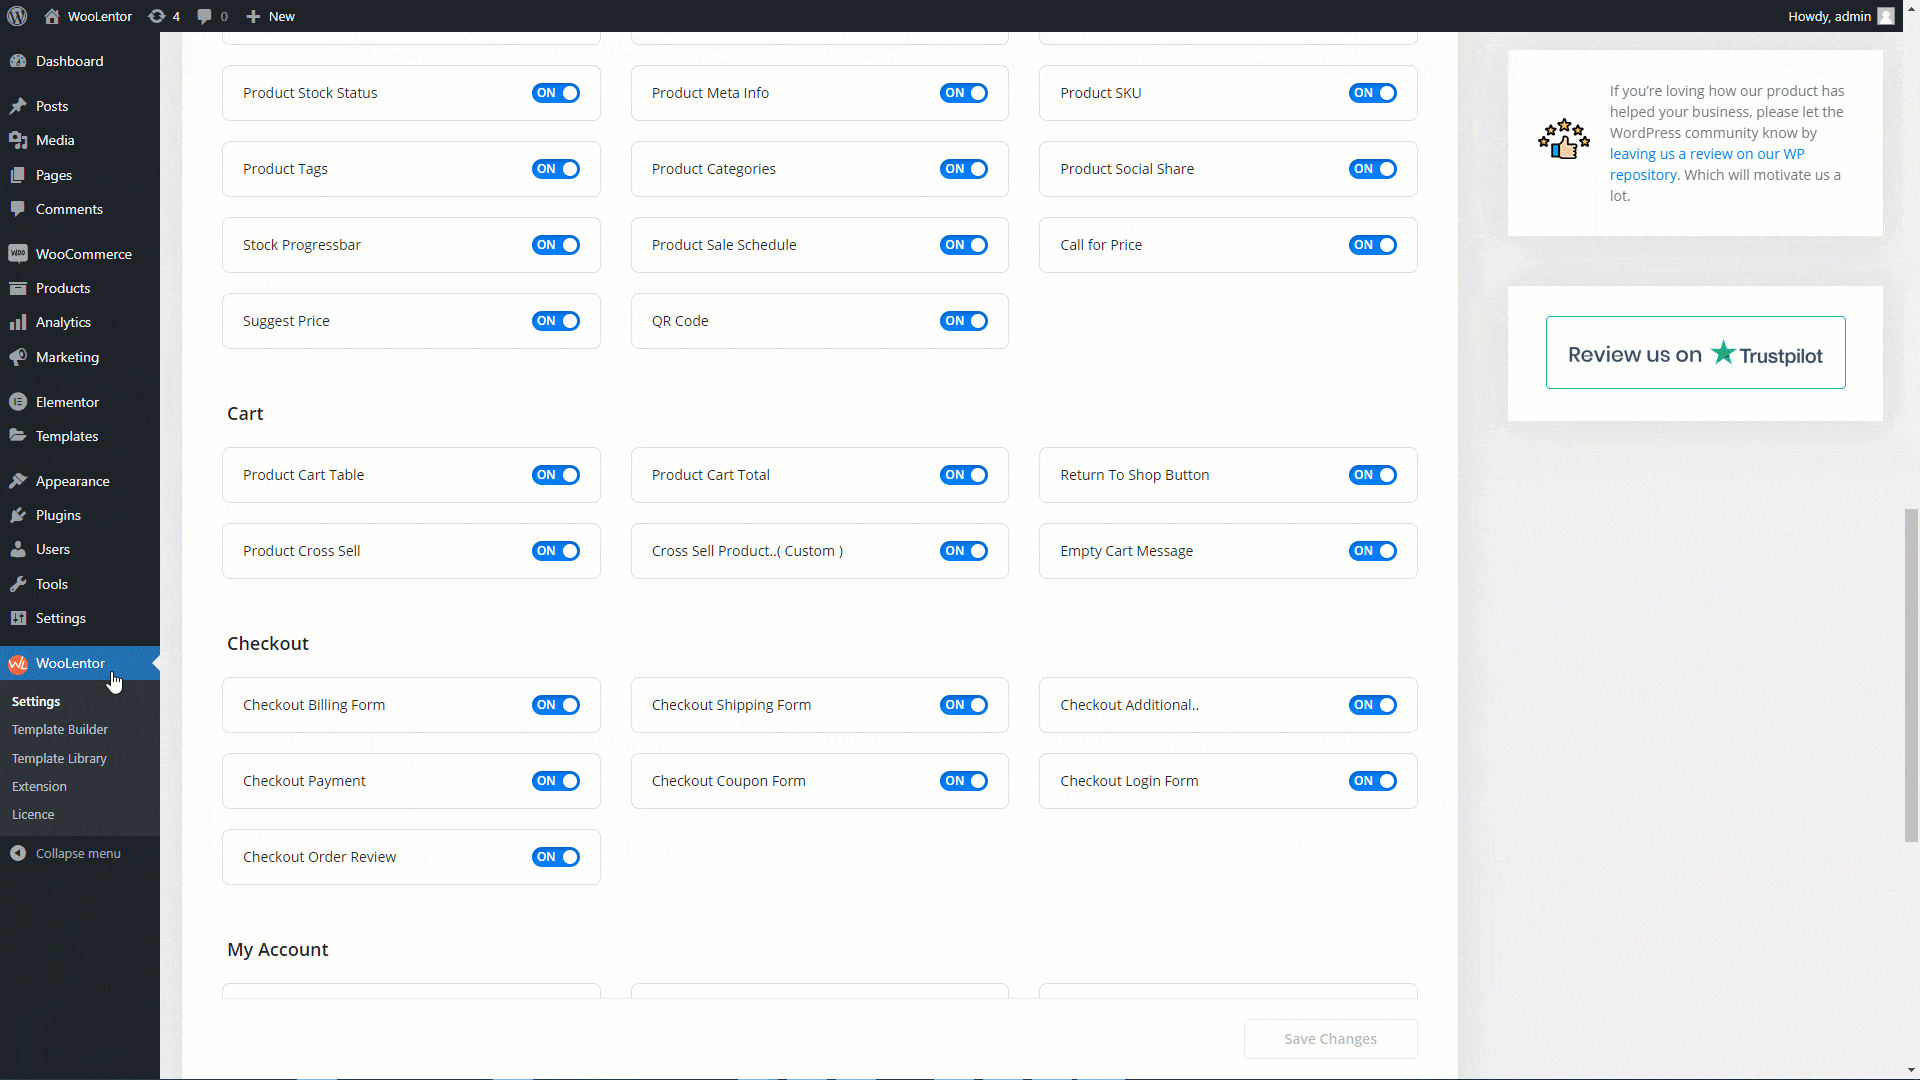Click the Save Changes button
1920x1080 pixels.
tap(1330, 1038)
